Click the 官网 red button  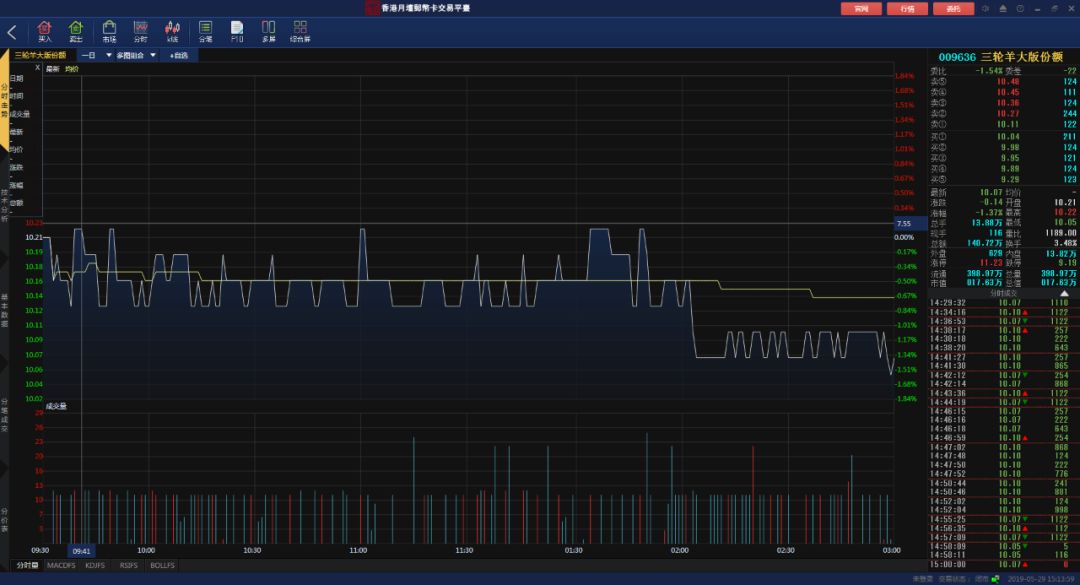click(861, 8)
